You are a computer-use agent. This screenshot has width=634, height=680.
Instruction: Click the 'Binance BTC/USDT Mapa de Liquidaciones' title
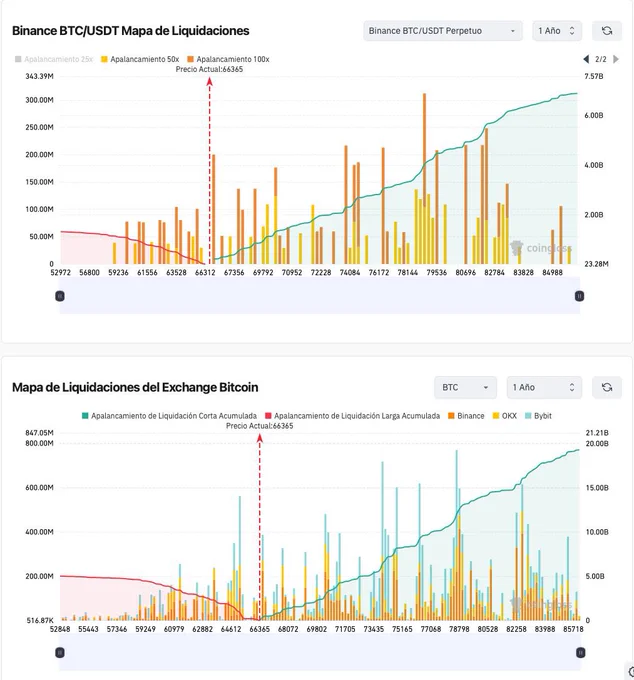[131, 31]
